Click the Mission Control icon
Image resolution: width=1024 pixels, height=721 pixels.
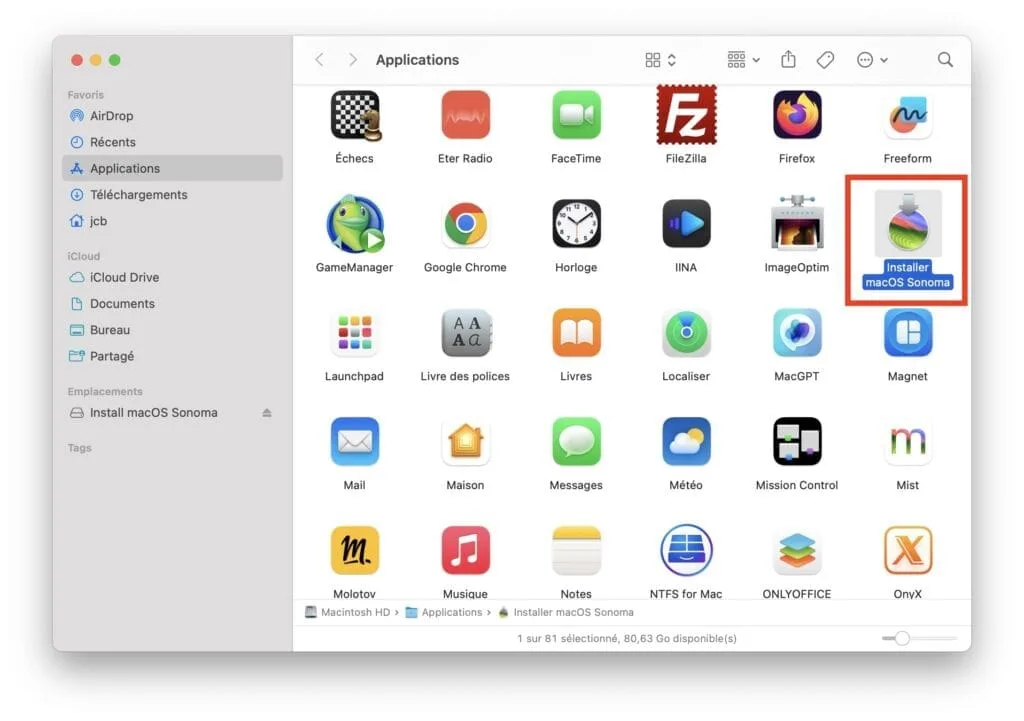pos(797,441)
